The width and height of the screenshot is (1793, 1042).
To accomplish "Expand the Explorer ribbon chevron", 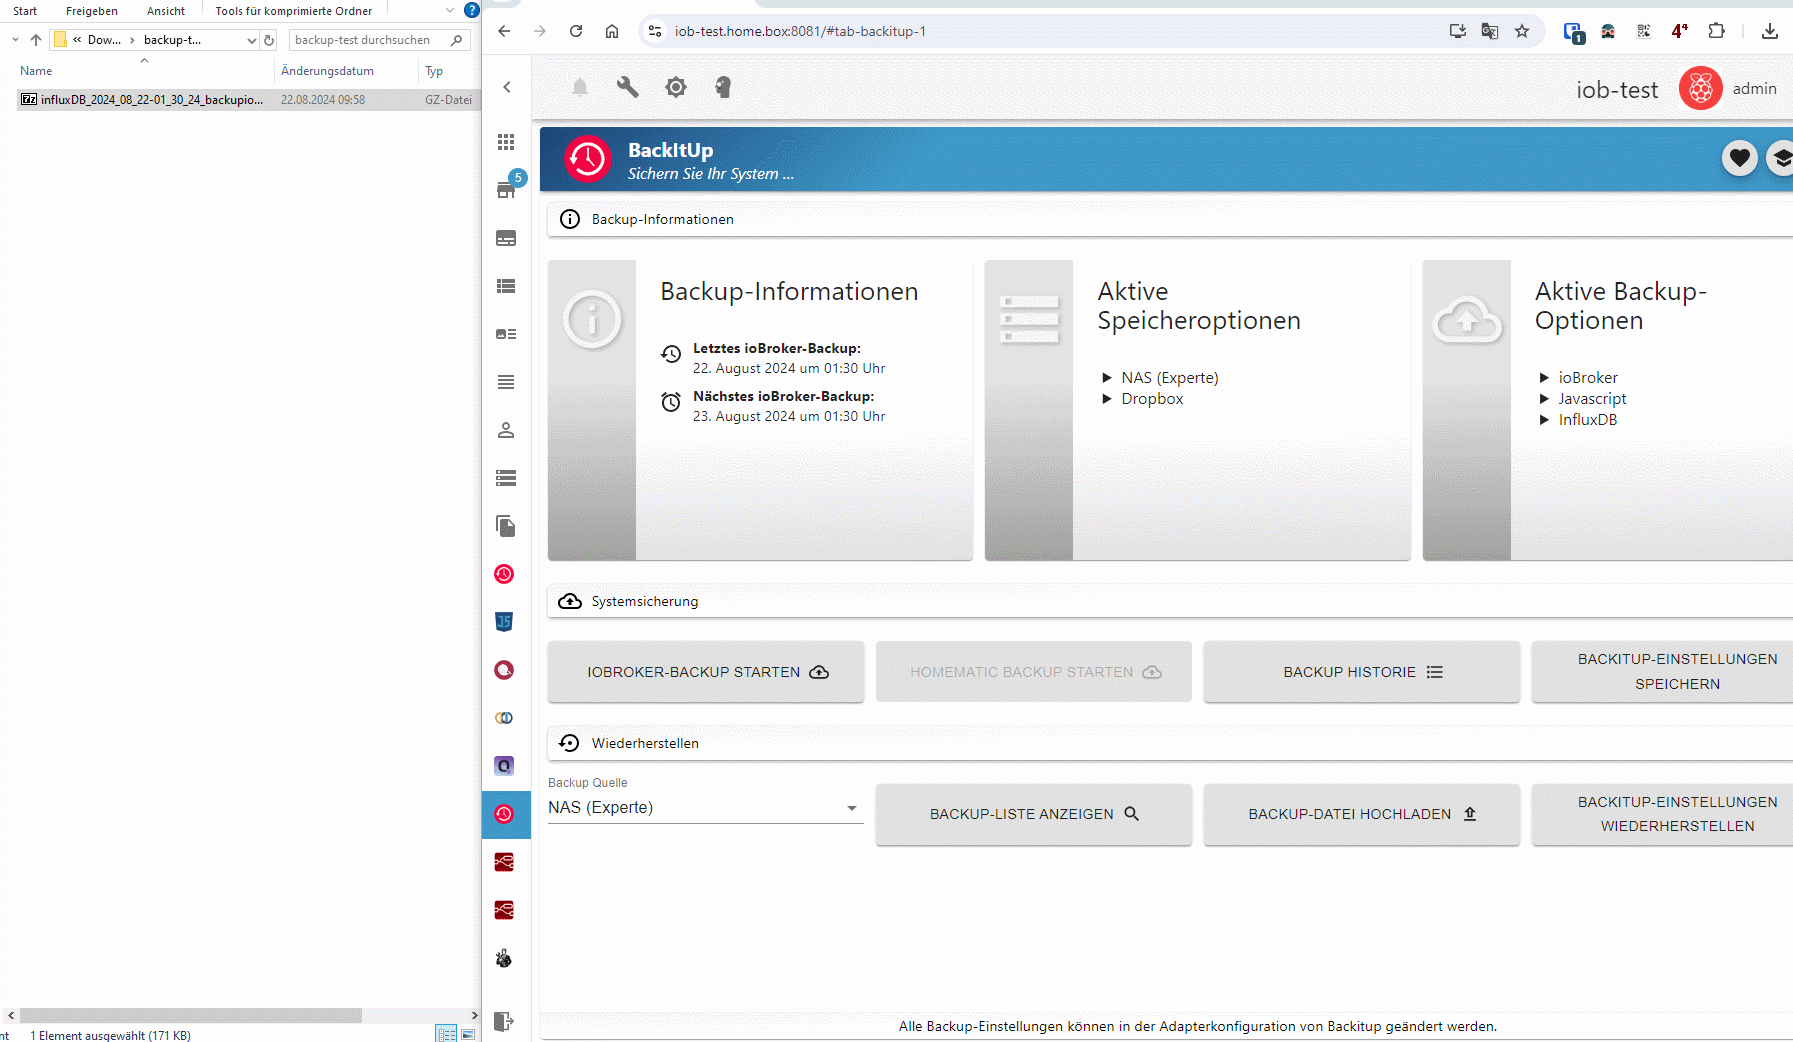I will [450, 11].
